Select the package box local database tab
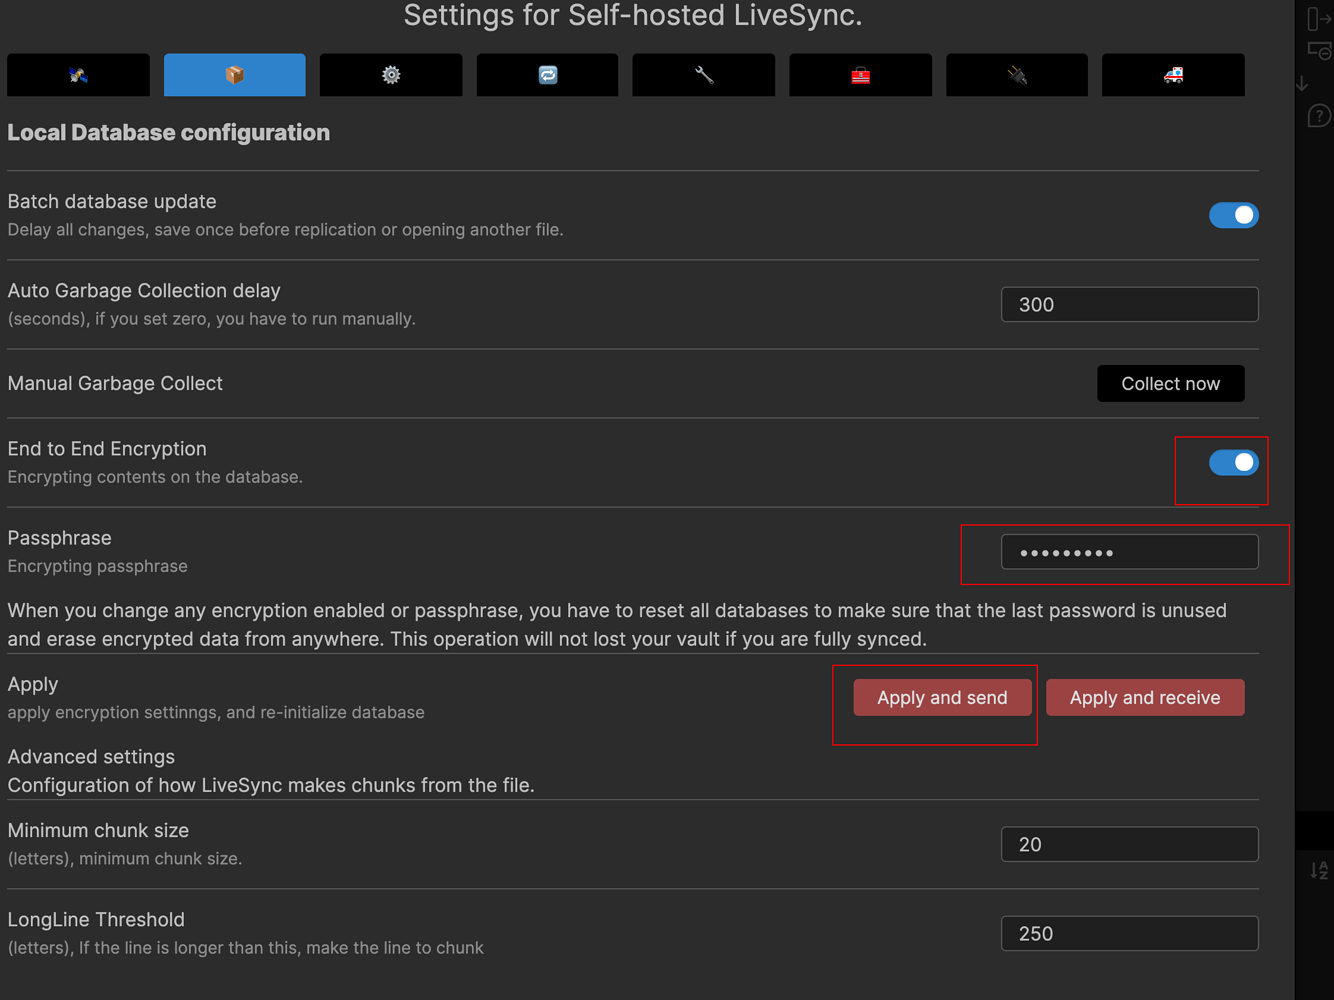This screenshot has height=1000, width=1334. (x=234, y=75)
